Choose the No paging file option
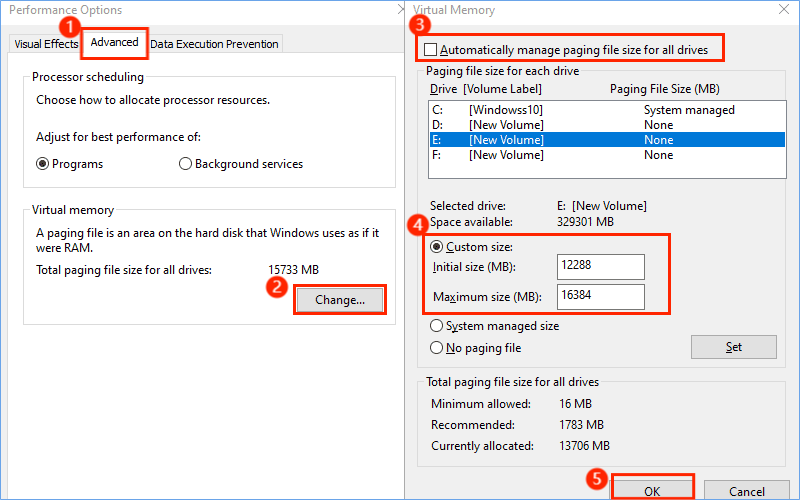800x500 pixels. point(476,348)
